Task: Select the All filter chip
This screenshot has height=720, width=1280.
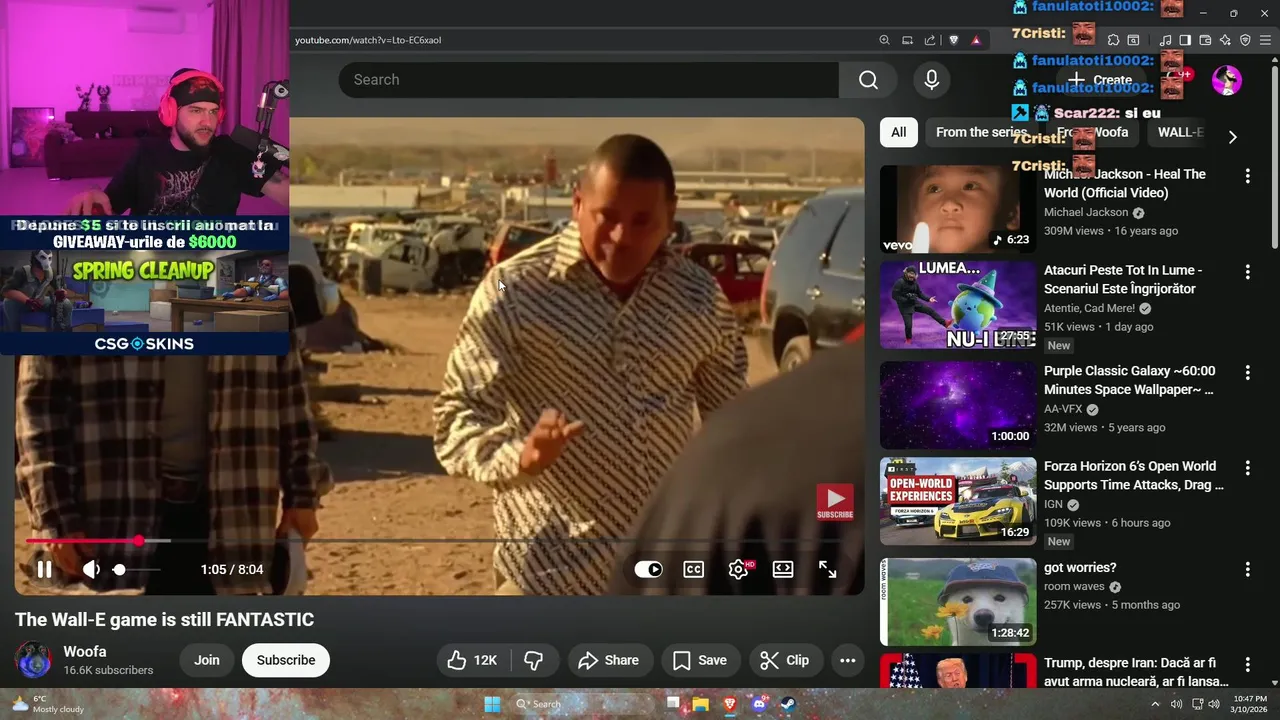Action: pyautogui.click(x=898, y=132)
